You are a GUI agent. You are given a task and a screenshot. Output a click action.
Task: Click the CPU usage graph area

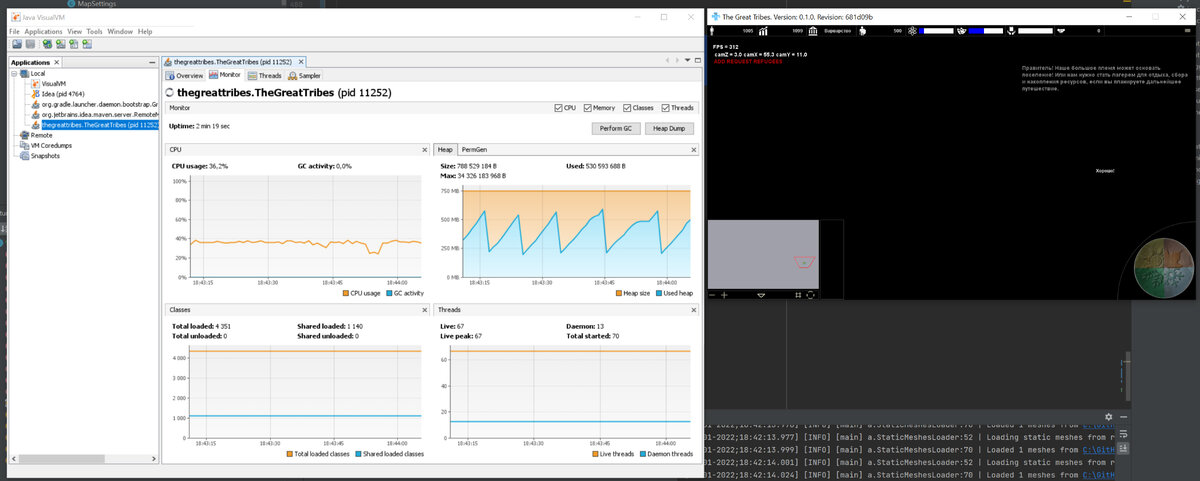308,229
